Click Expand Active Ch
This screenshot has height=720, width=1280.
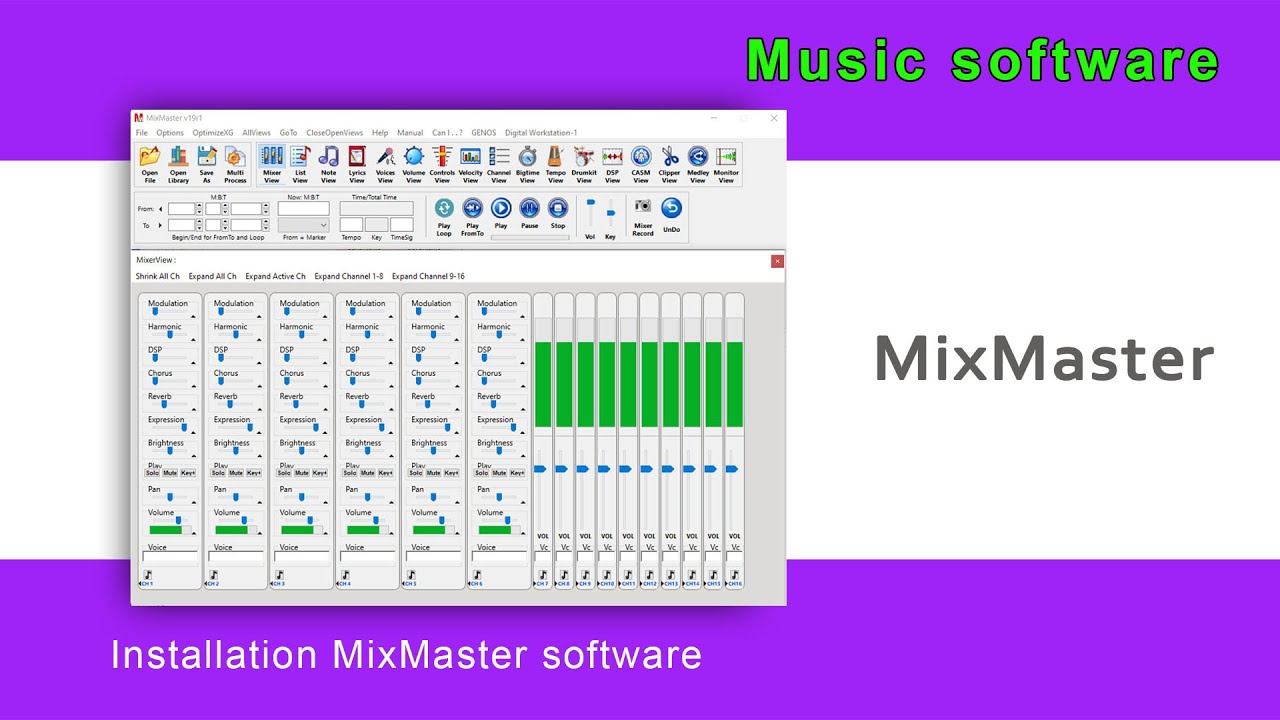276,276
